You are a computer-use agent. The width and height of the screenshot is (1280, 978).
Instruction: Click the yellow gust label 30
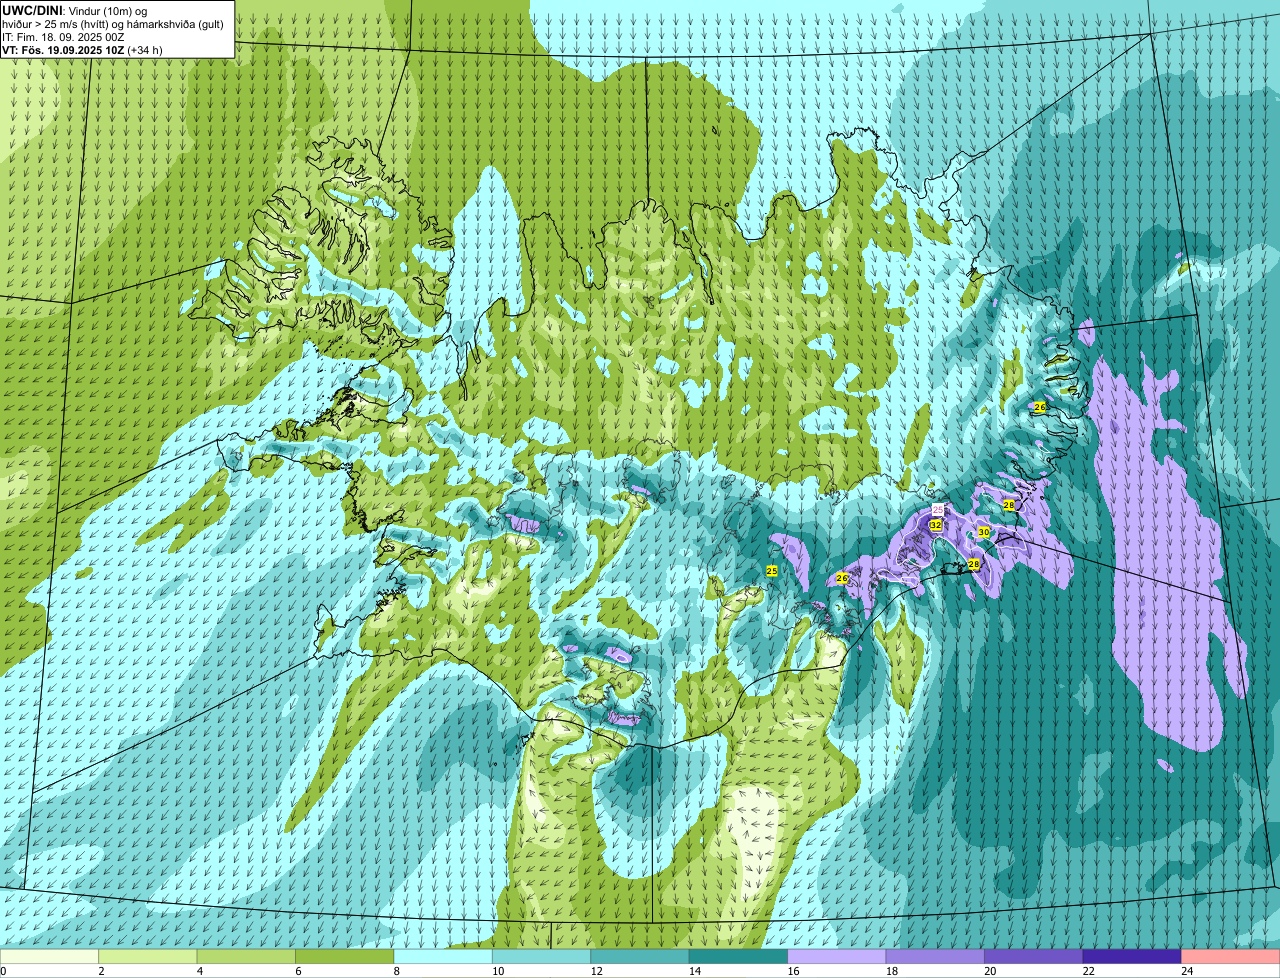(984, 532)
